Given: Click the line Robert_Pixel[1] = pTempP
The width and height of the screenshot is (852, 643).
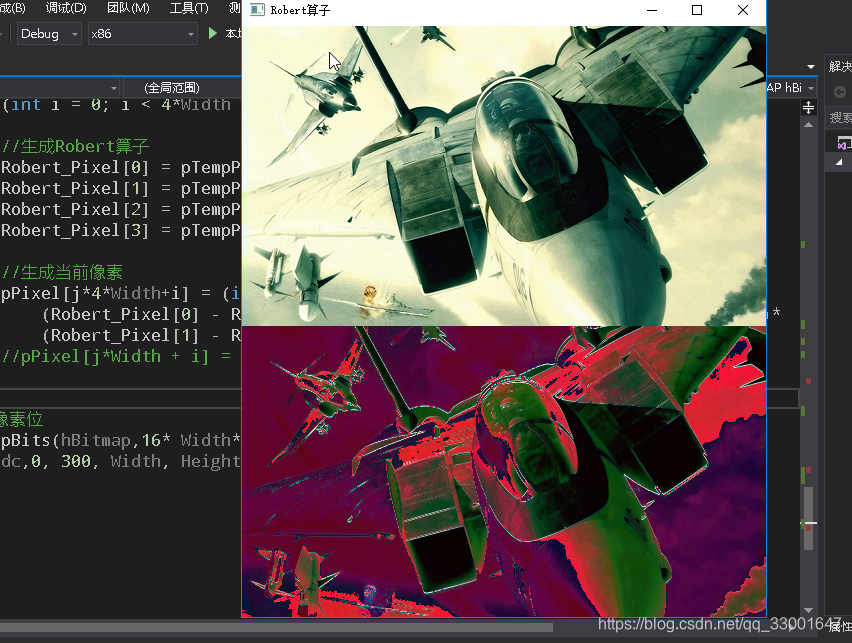Looking at the screenshot, I should pyautogui.click(x=120, y=189).
